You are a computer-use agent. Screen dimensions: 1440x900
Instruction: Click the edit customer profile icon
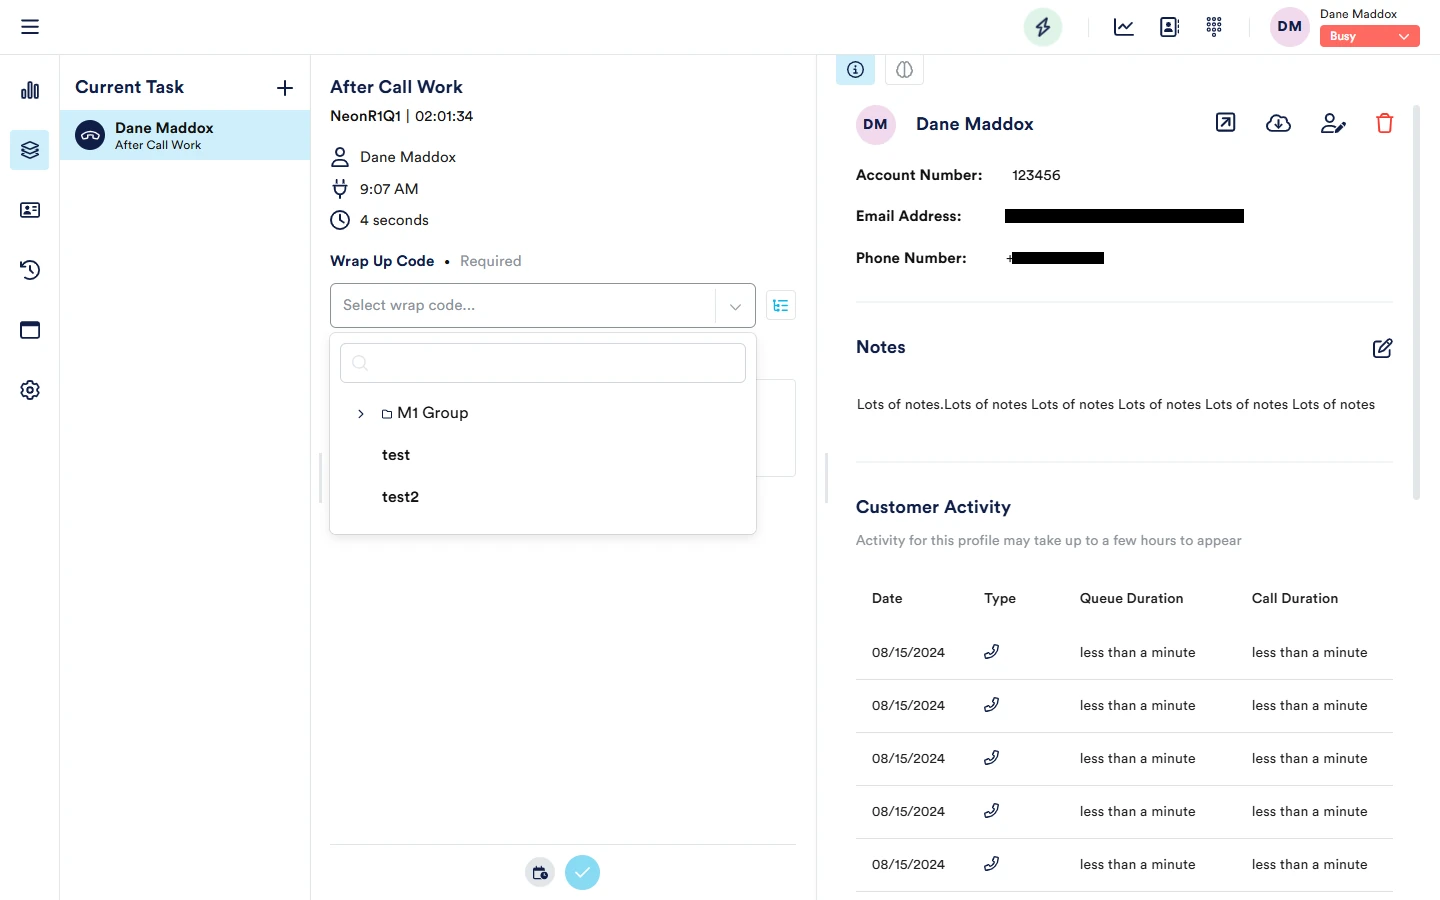(1332, 123)
